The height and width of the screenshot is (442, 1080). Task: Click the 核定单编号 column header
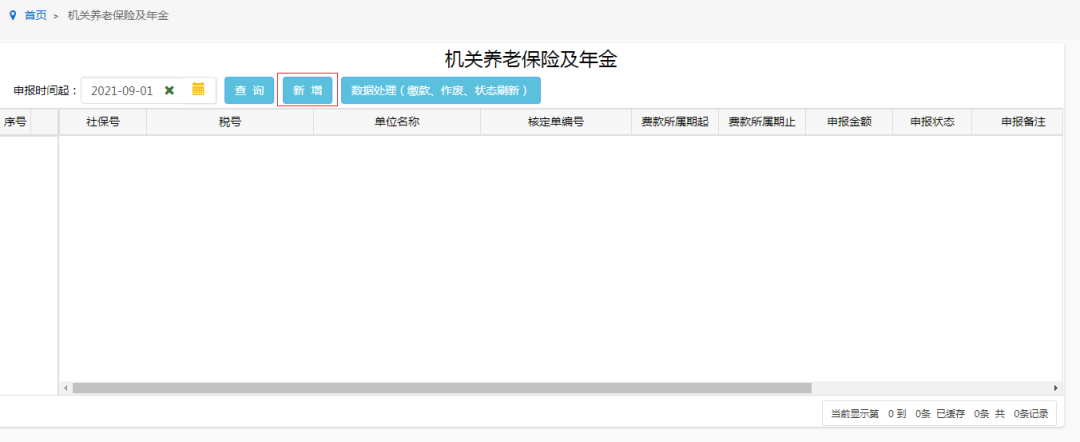tap(556, 122)
